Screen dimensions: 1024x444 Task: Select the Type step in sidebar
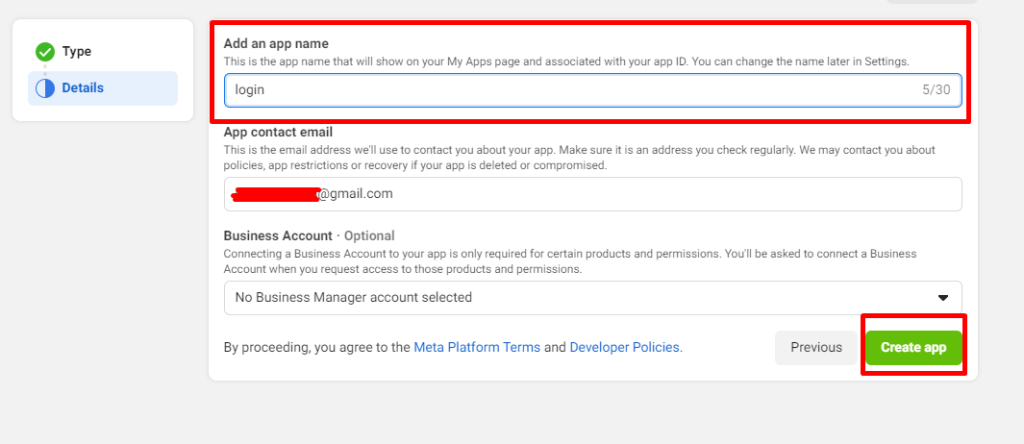[76, 52]
